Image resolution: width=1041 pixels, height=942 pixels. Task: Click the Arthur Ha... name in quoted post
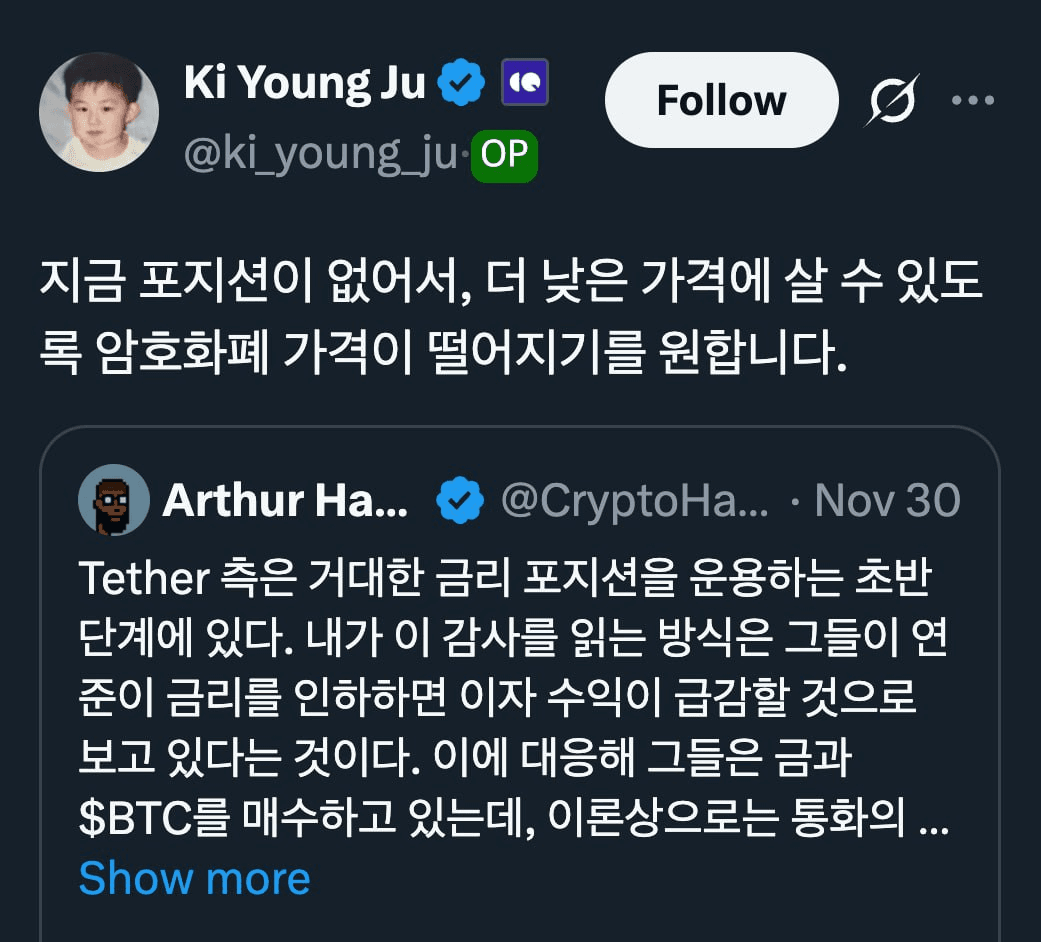pyautogui.click(x=285, y=500)
